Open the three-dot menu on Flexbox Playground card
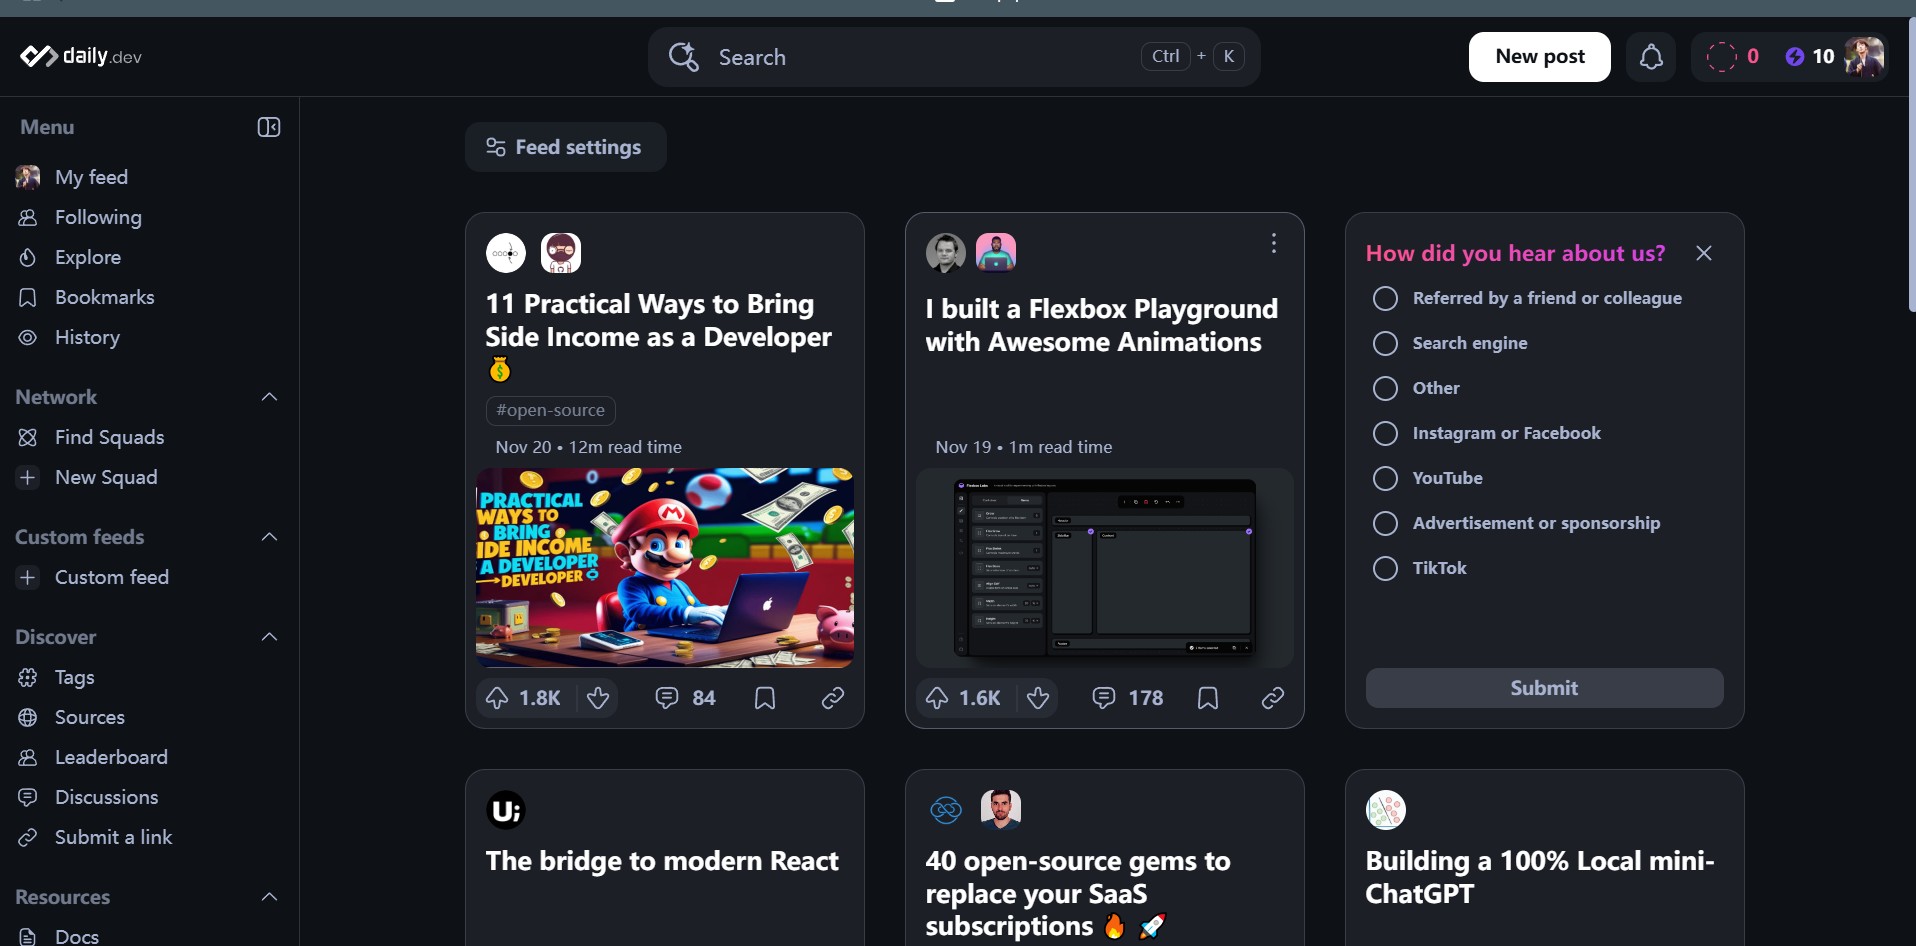The image size is (1916, 946). [1273, 243]
